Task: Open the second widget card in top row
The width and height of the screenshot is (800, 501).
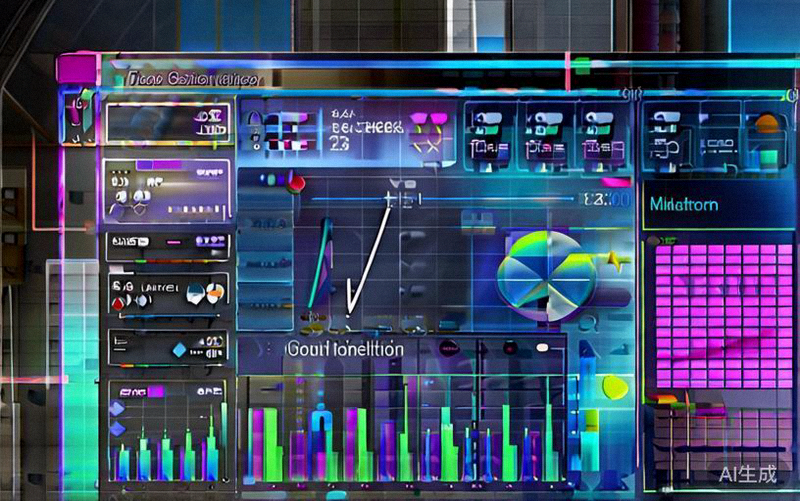Action: [544, 132]
